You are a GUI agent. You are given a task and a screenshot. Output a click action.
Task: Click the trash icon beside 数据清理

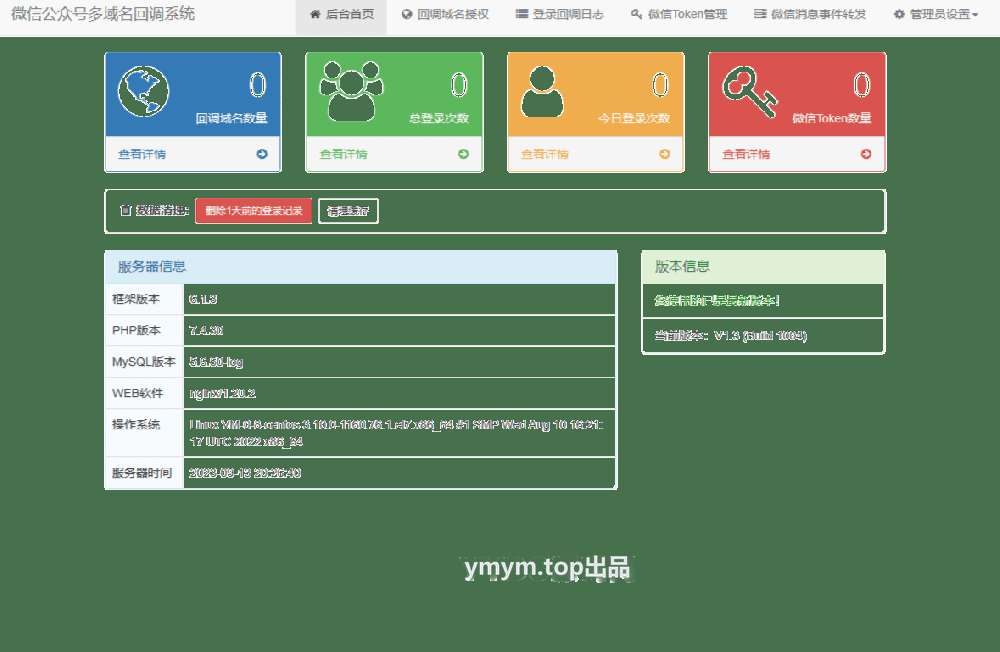click(x=126, y=211)
